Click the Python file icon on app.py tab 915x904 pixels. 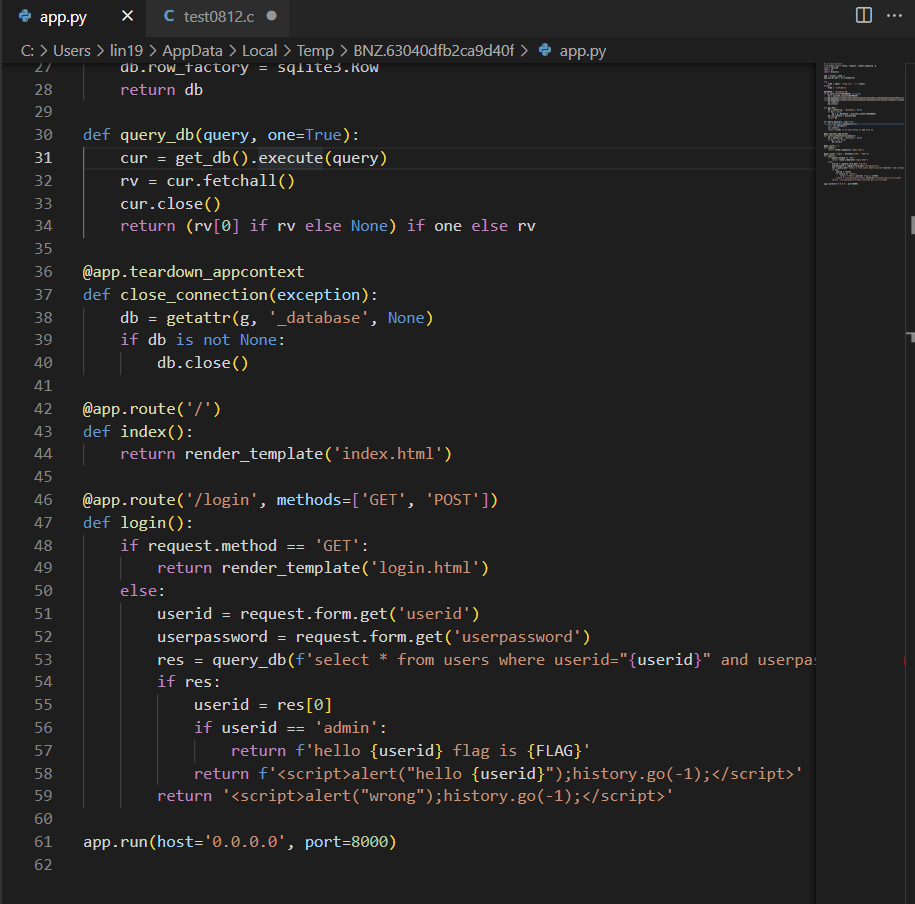(x=25, y=16)
